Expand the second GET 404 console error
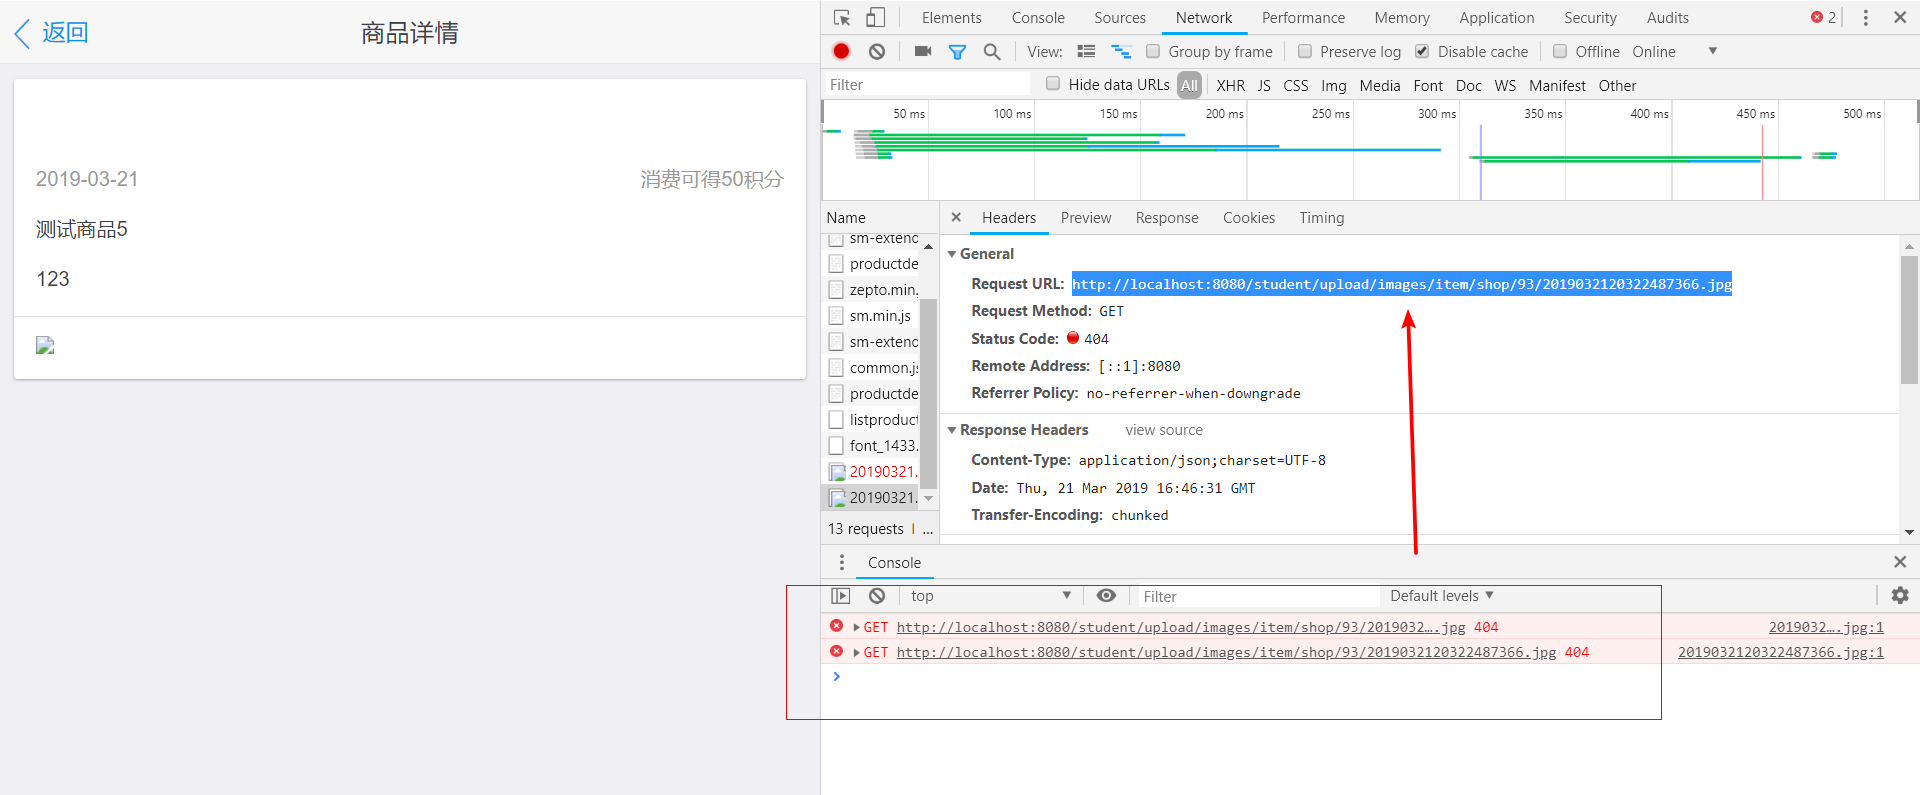1920x795 pixels. point(857,652)
